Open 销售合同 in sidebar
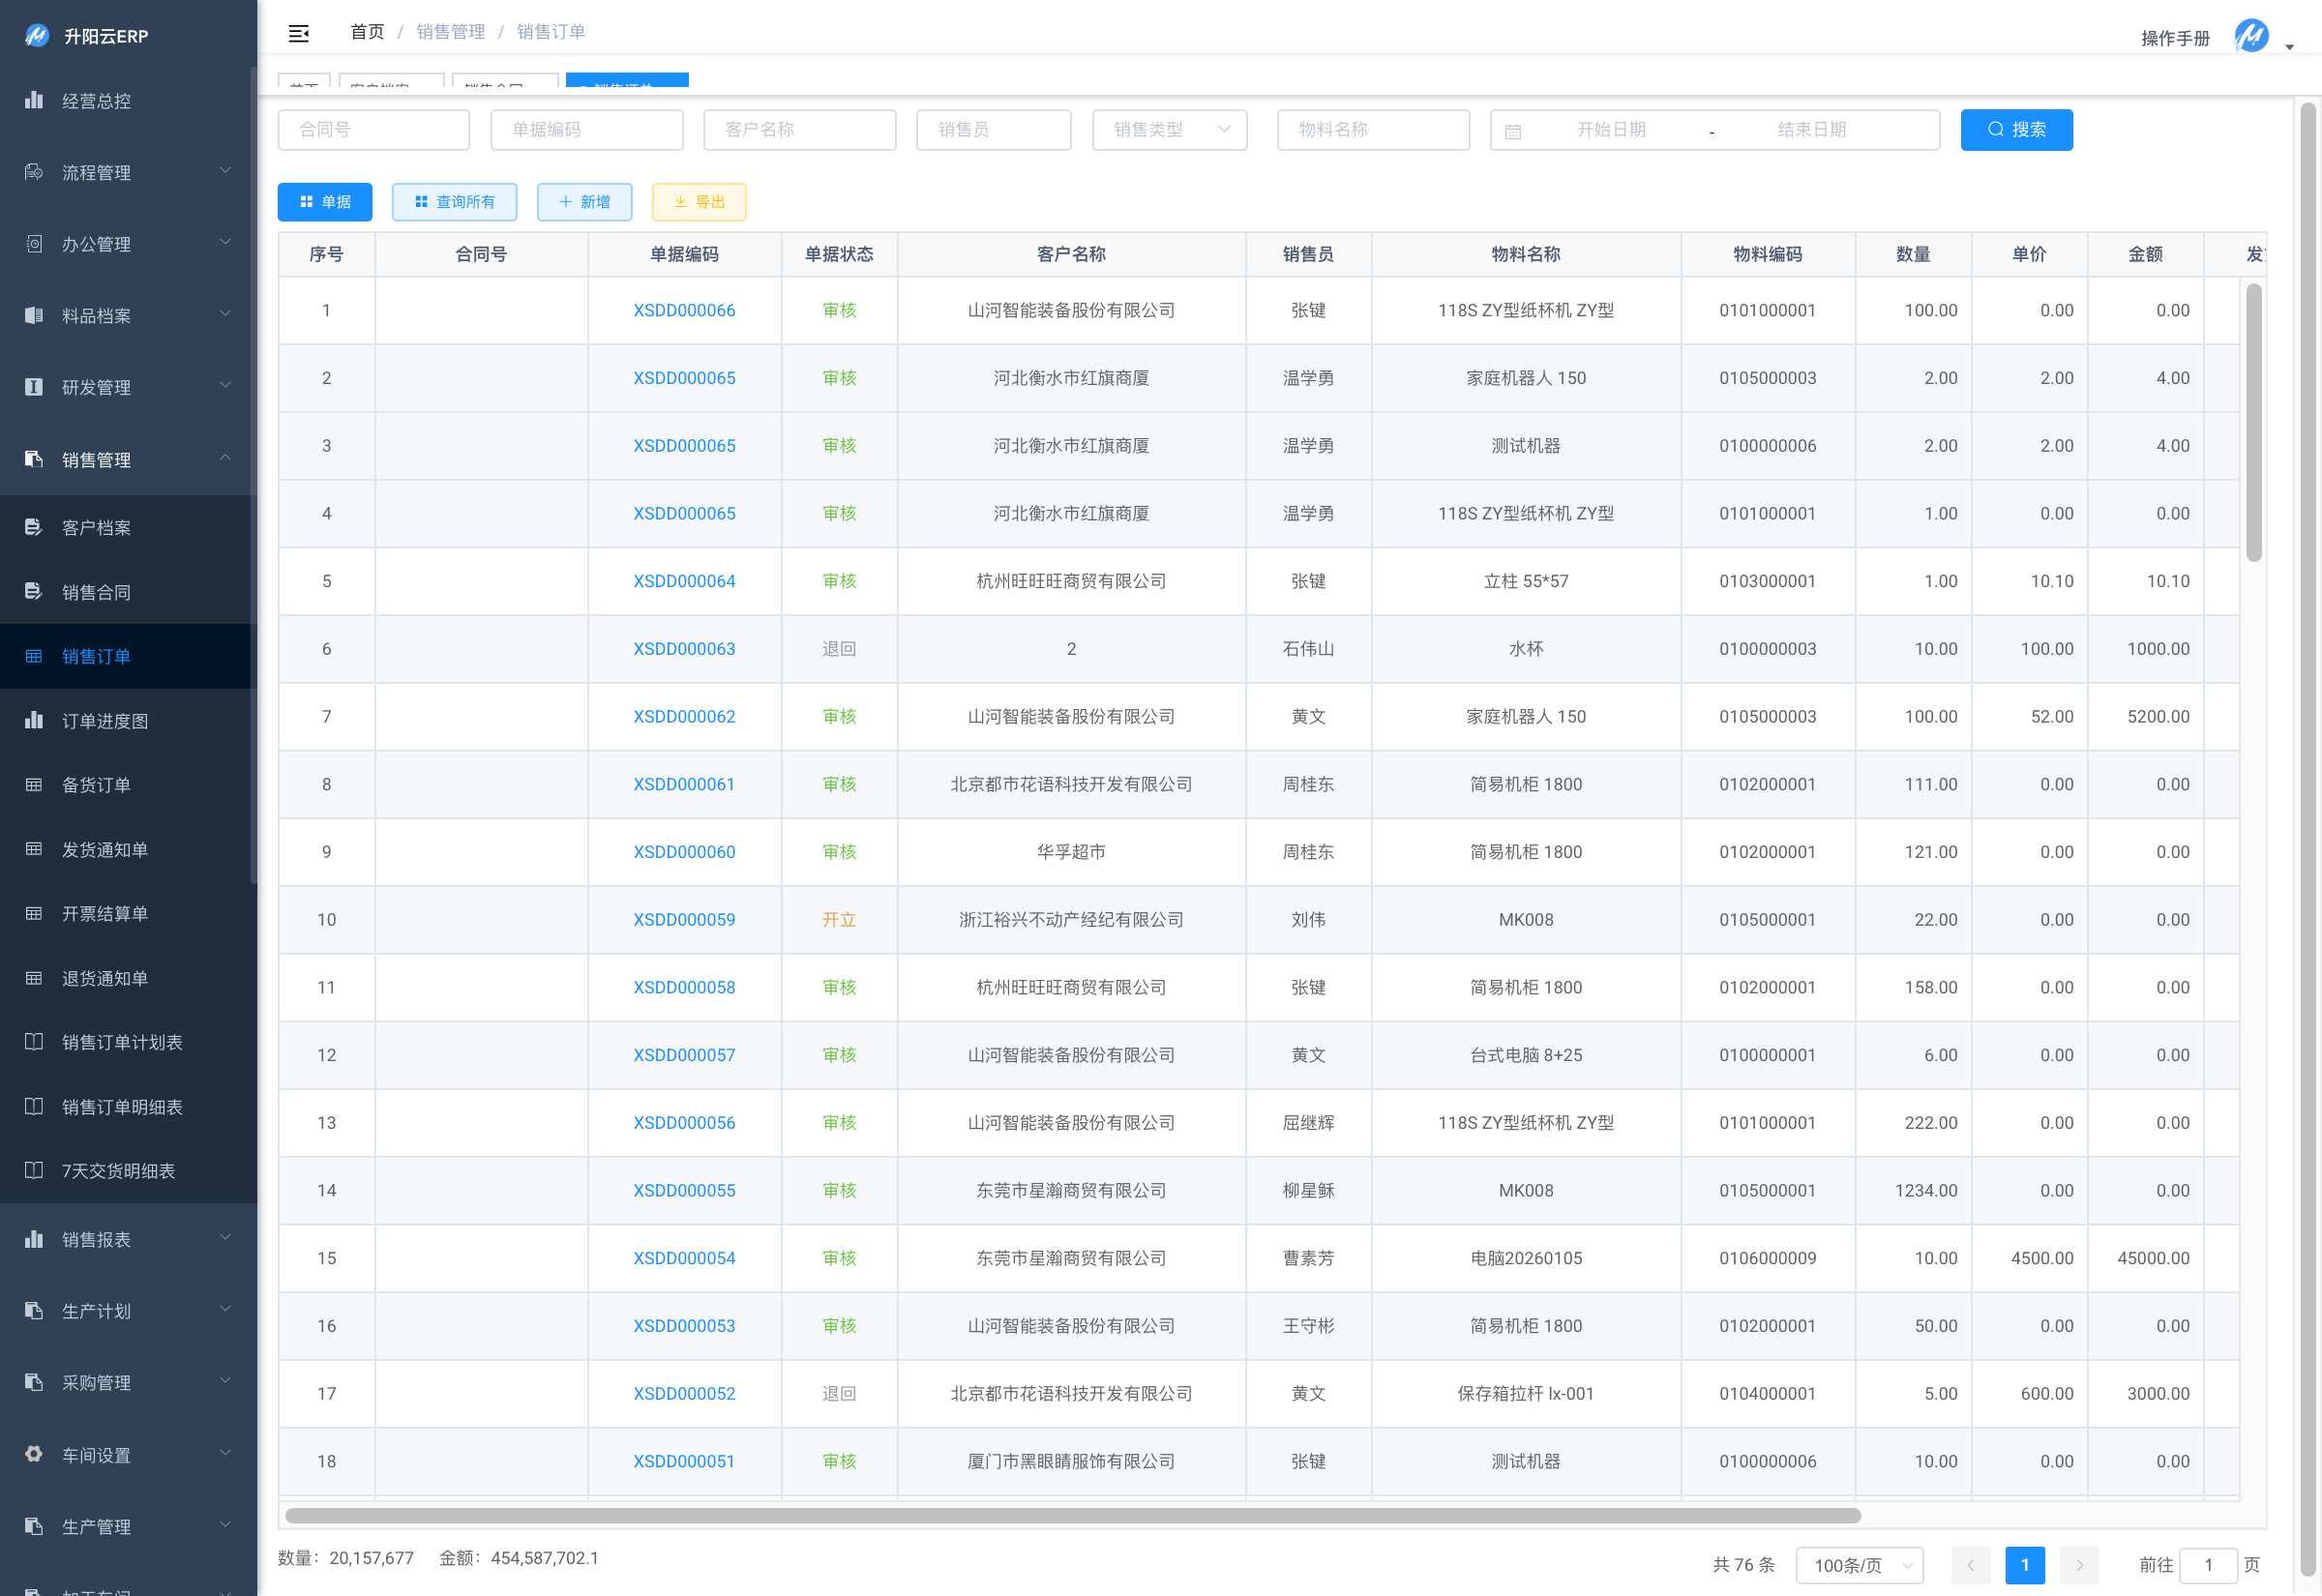Viewport: 2322px width, 1596px height. pyautogui.click(x=97, y=592)
